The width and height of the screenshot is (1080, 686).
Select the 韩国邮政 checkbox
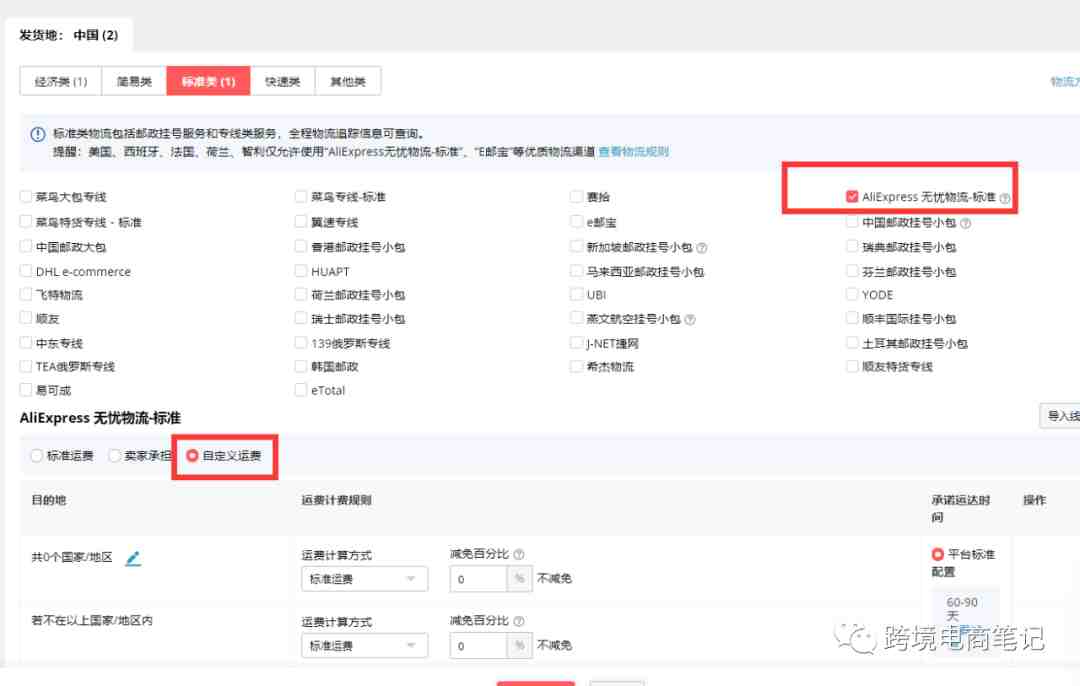pyautogui.click(x=301, y=366)
